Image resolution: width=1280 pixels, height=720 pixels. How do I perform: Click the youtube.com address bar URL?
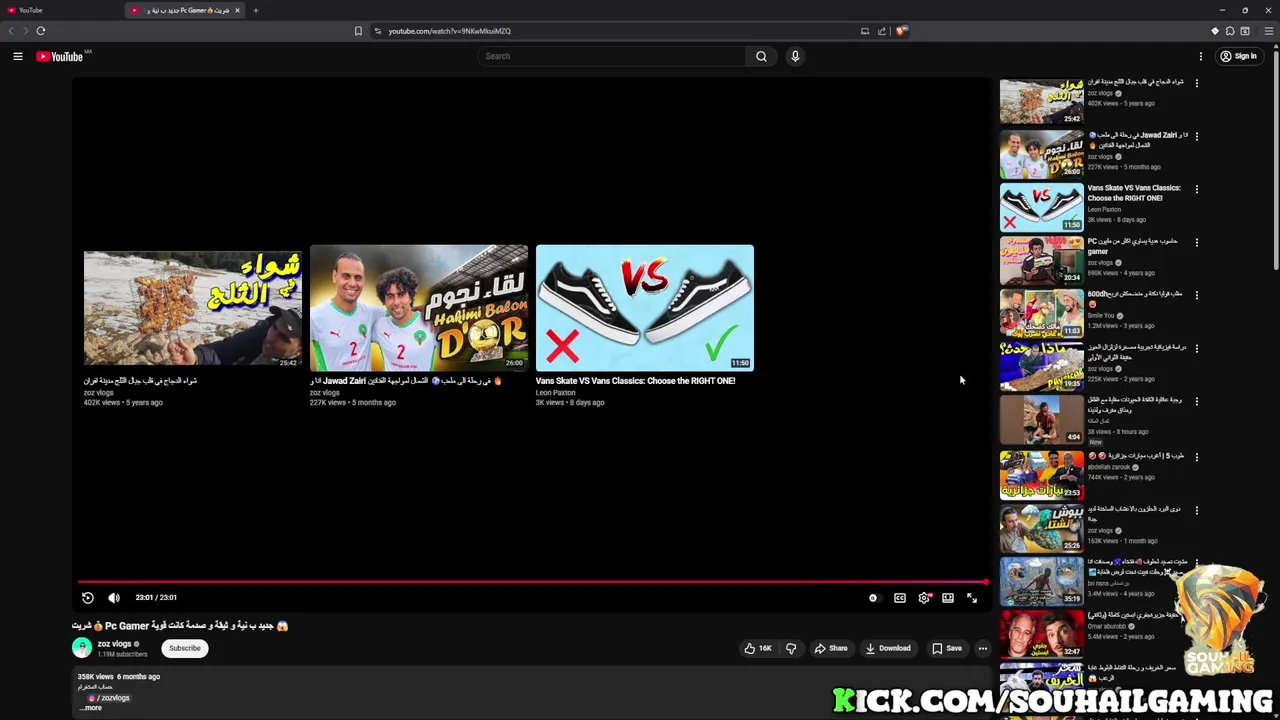pos(449,31)
